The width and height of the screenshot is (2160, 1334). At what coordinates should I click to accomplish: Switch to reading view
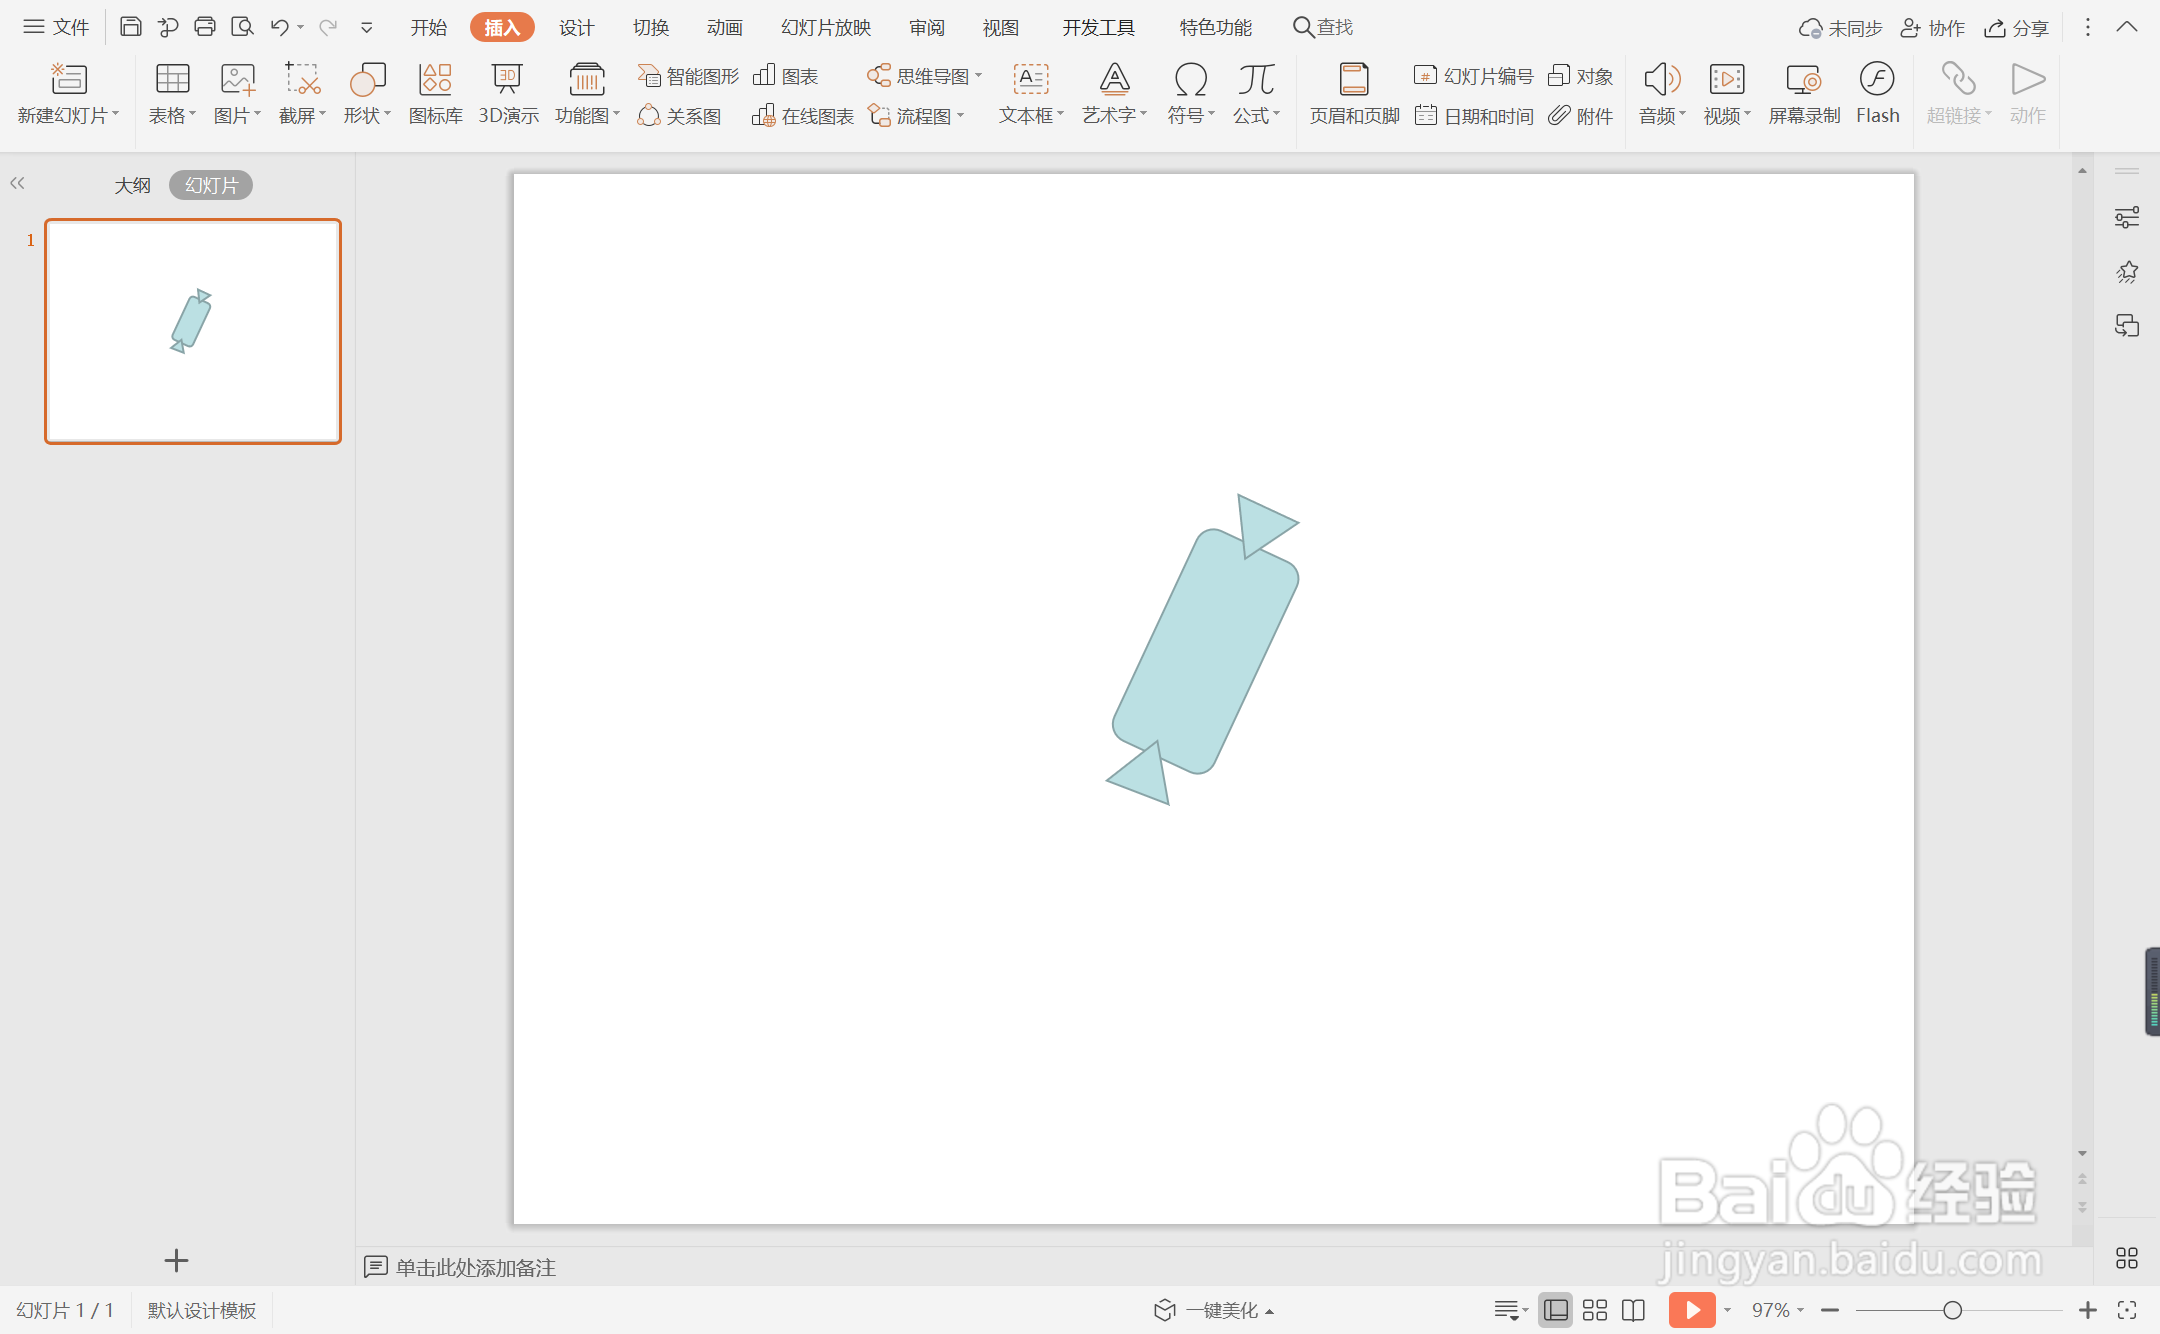[x=1633, y=1310]
